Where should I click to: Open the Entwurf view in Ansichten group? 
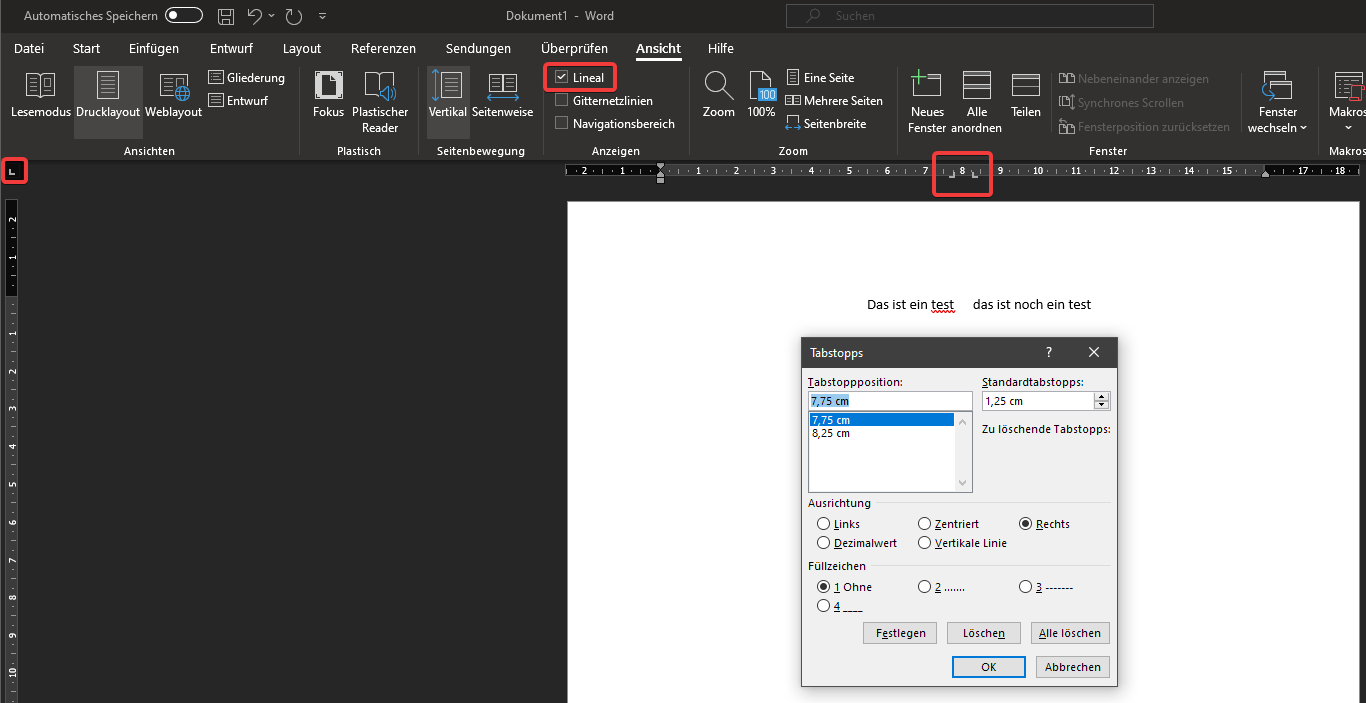click(x=238, y=101)
